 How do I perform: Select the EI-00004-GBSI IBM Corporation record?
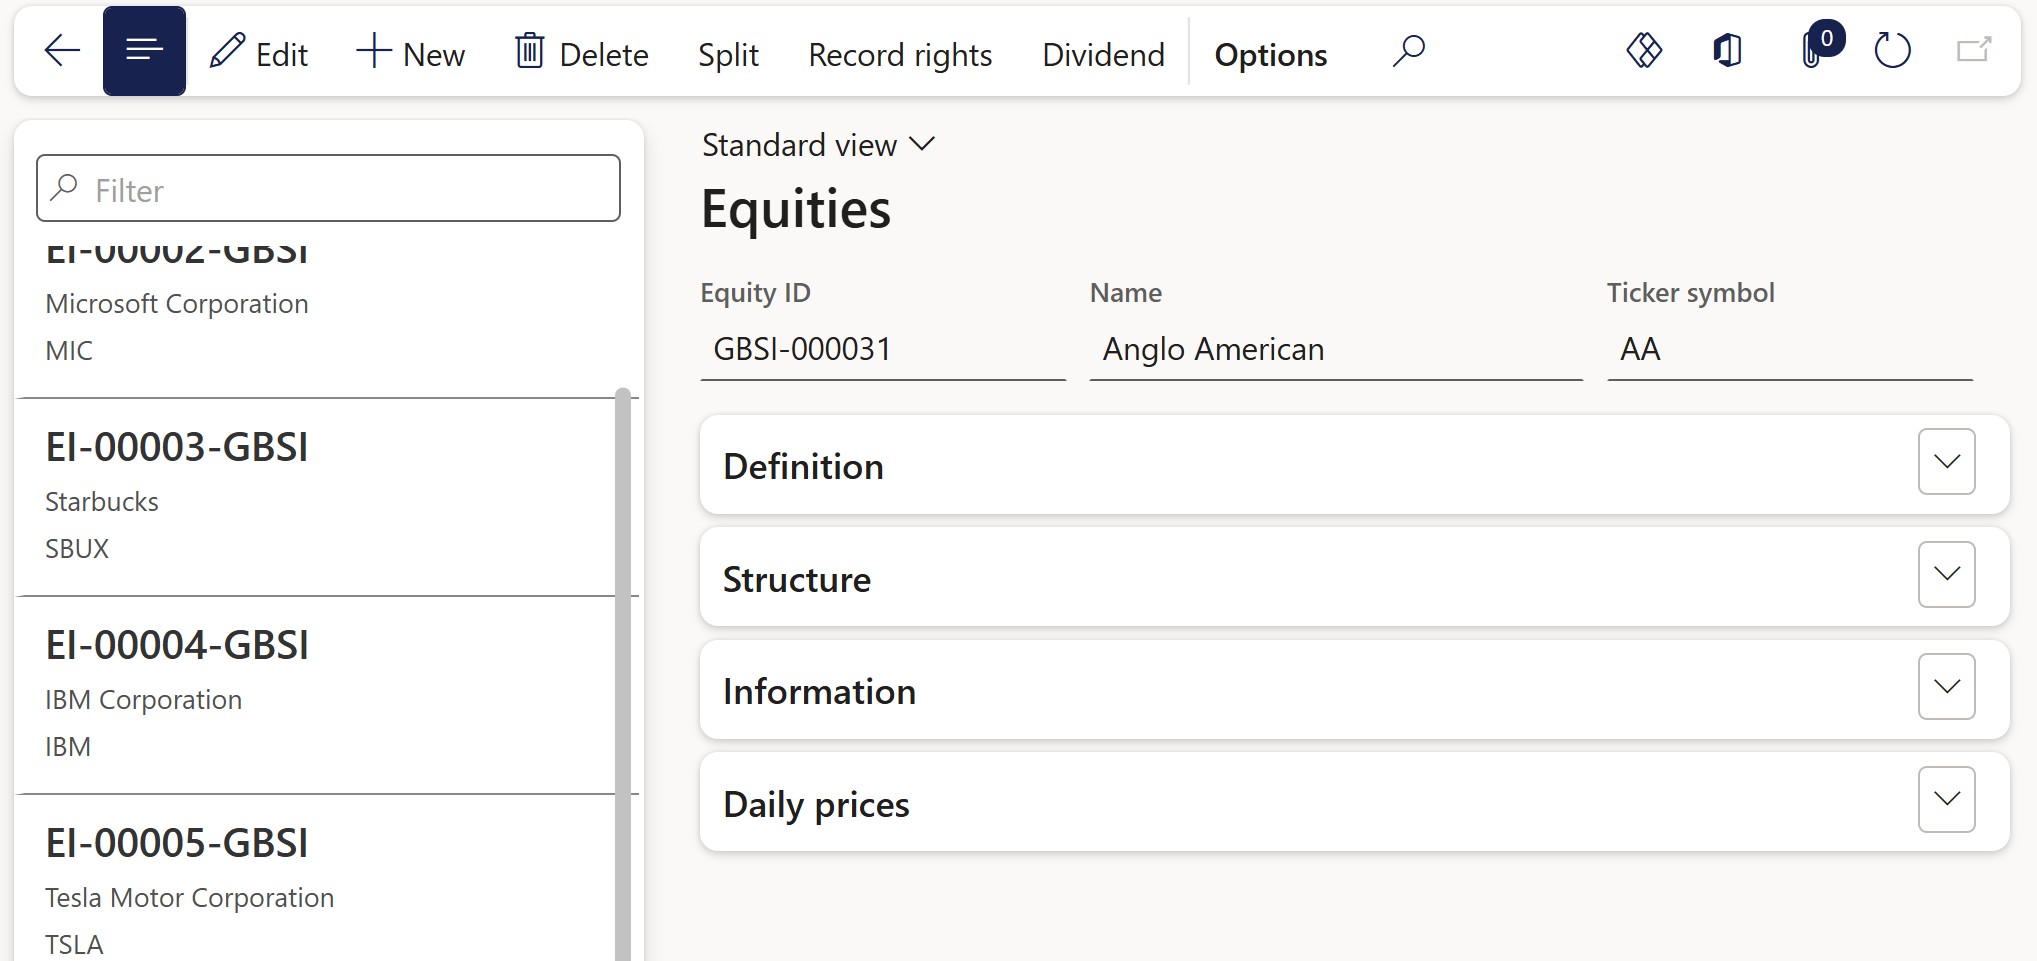(x=316, y=695)
